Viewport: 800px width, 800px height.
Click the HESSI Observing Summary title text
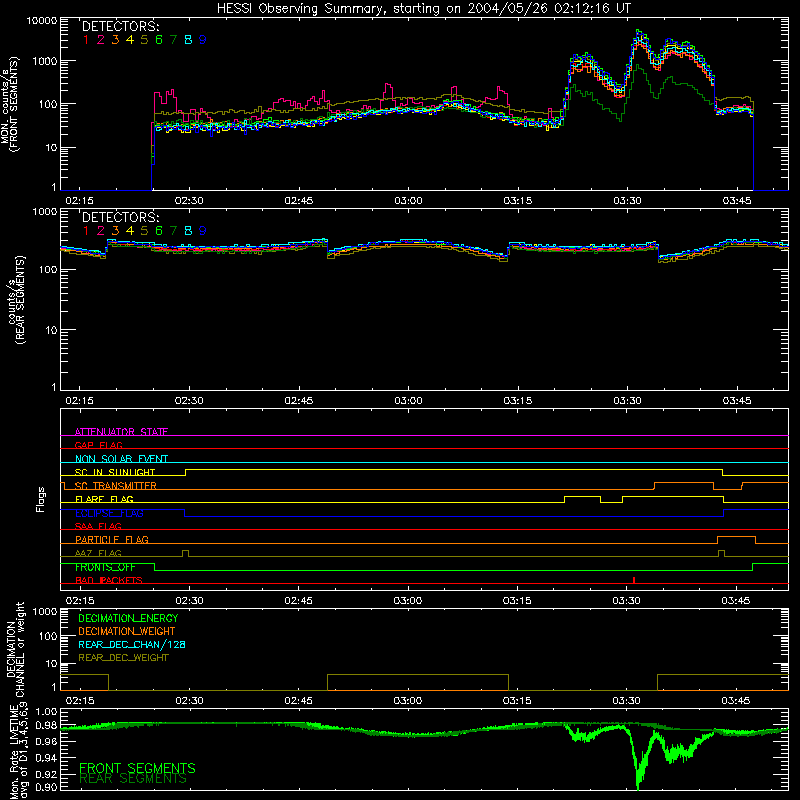[x=423, y=8]
